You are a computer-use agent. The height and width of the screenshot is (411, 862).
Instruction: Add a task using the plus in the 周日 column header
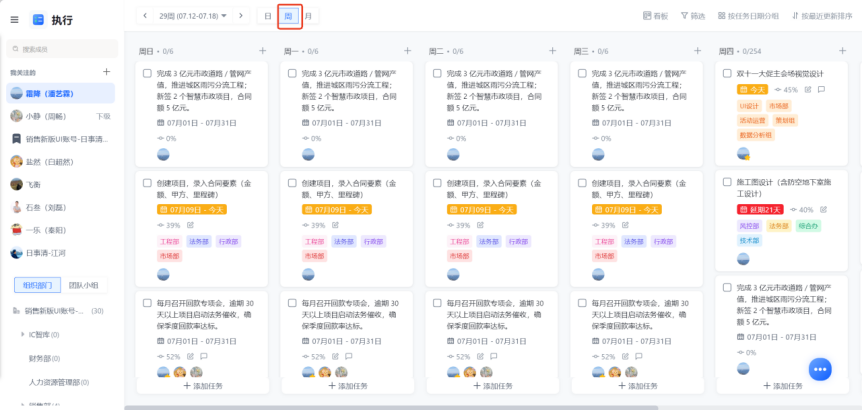tap(262, 51)
